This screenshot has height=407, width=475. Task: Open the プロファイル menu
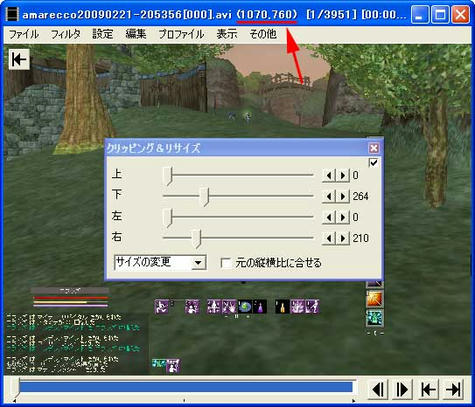181,34
